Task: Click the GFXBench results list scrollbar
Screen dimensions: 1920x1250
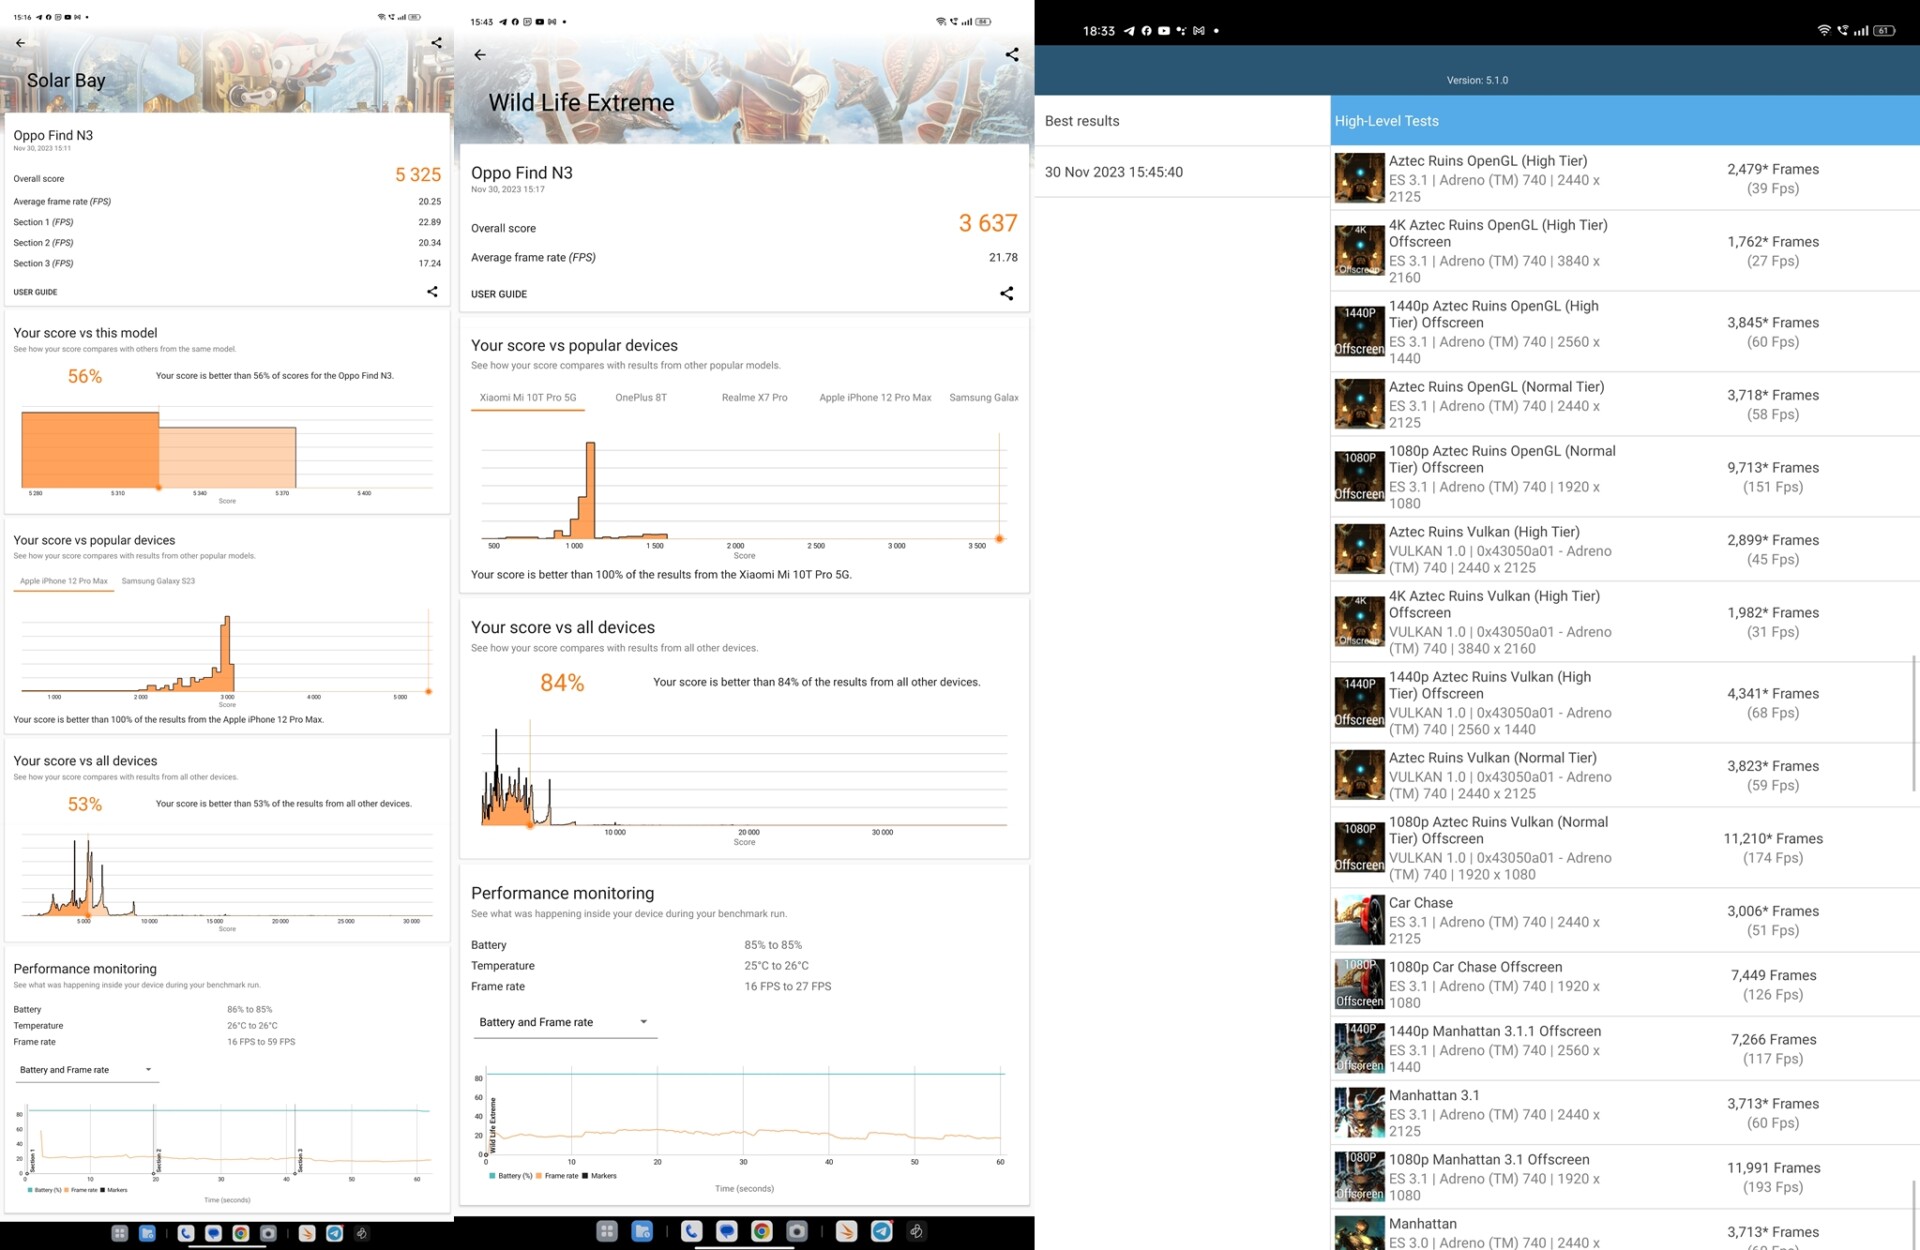Action: click(1914, 722)
